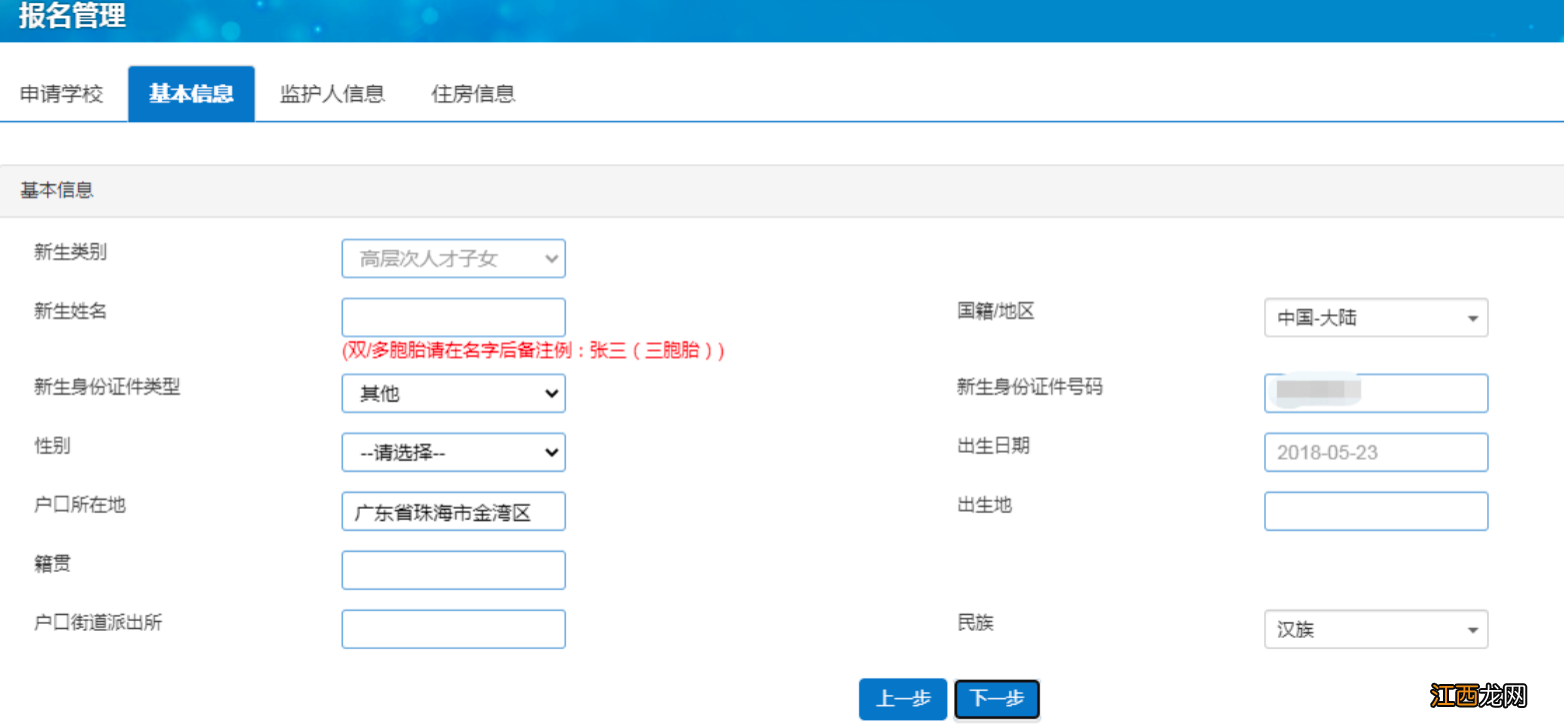Click the 国籍/地区 label
Screen dimensions: 1564x726
click(996, 311)
